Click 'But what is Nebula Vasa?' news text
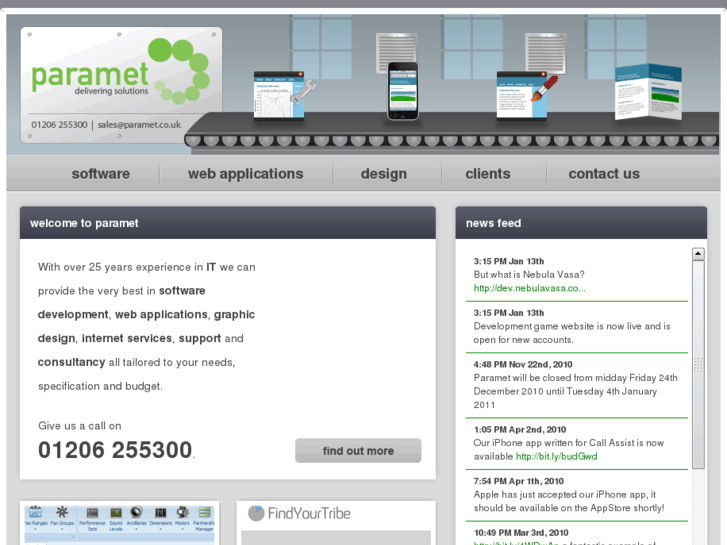The height and width of the screenshot is (545, 727). [529, 275]
